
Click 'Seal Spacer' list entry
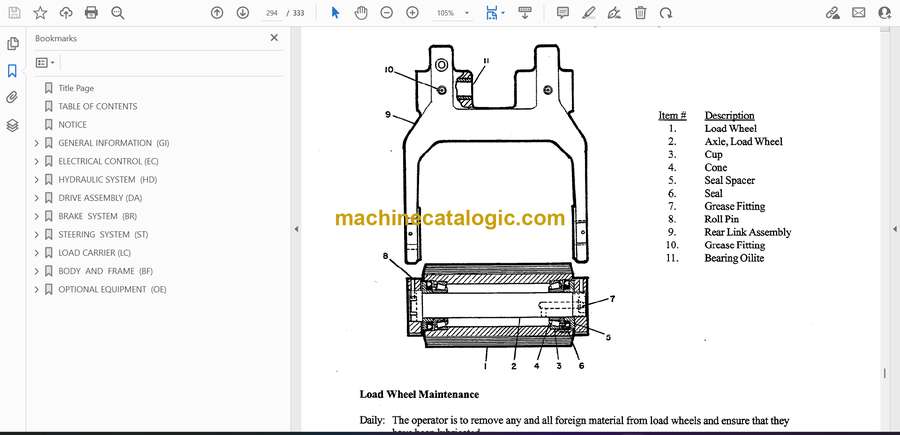730,180
